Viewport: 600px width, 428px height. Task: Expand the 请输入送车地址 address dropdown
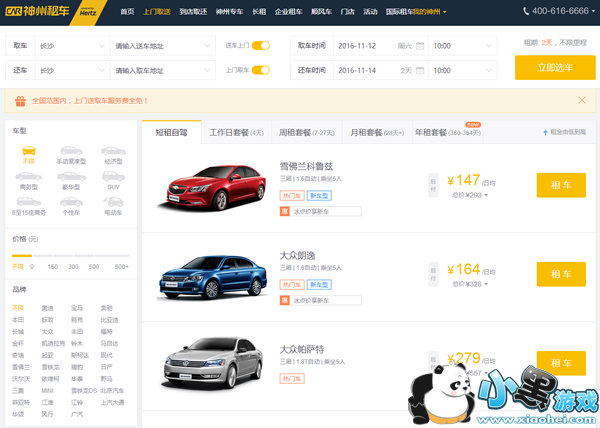[x=163, y=46]
